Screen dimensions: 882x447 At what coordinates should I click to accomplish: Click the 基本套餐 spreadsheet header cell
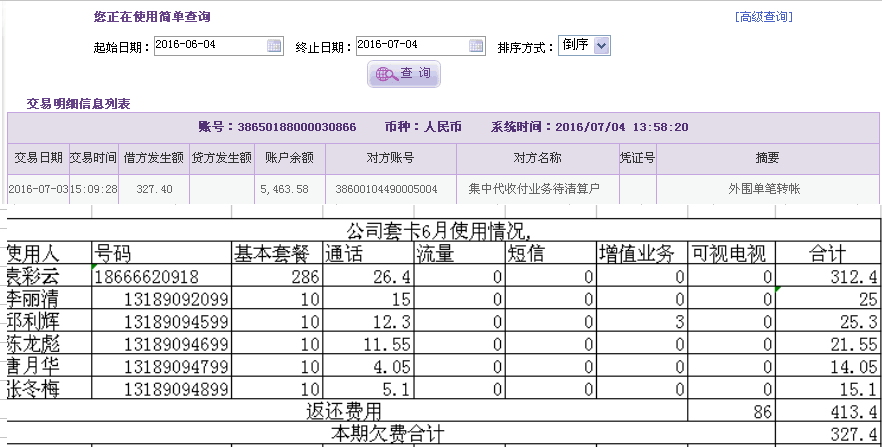click(275, 254)
